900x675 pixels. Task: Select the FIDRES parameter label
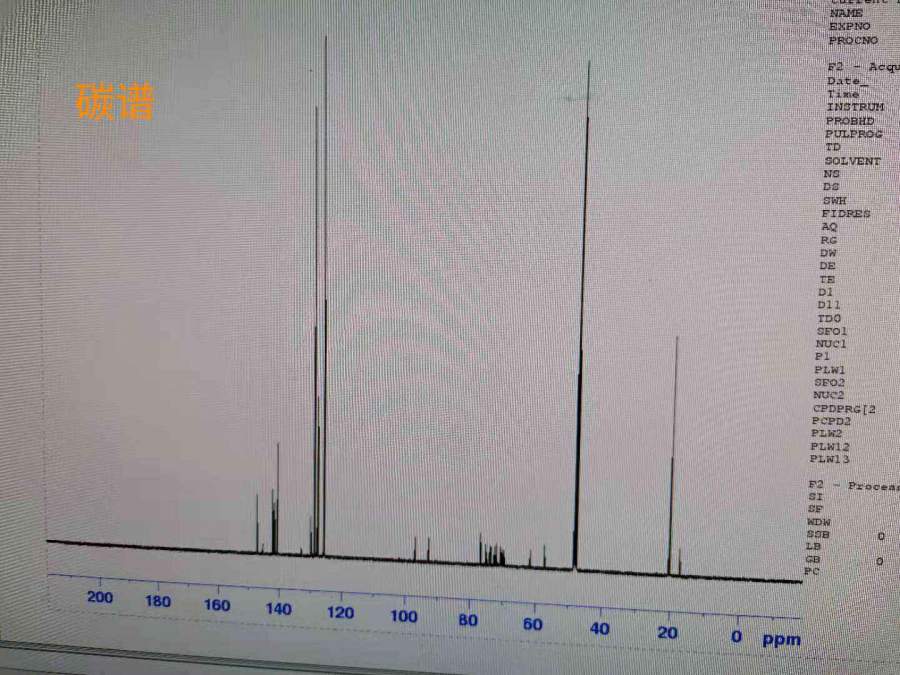click(845, 214)
